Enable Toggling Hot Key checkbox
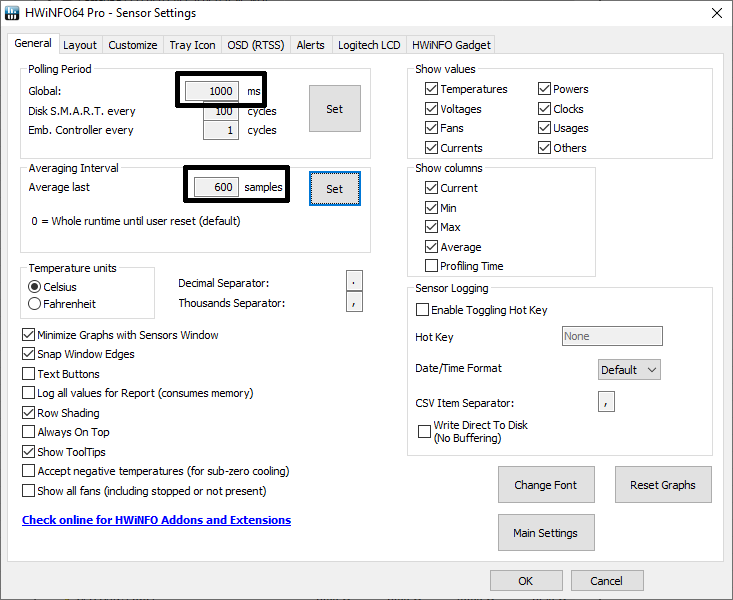733x600 pixels. click(481, 310)
